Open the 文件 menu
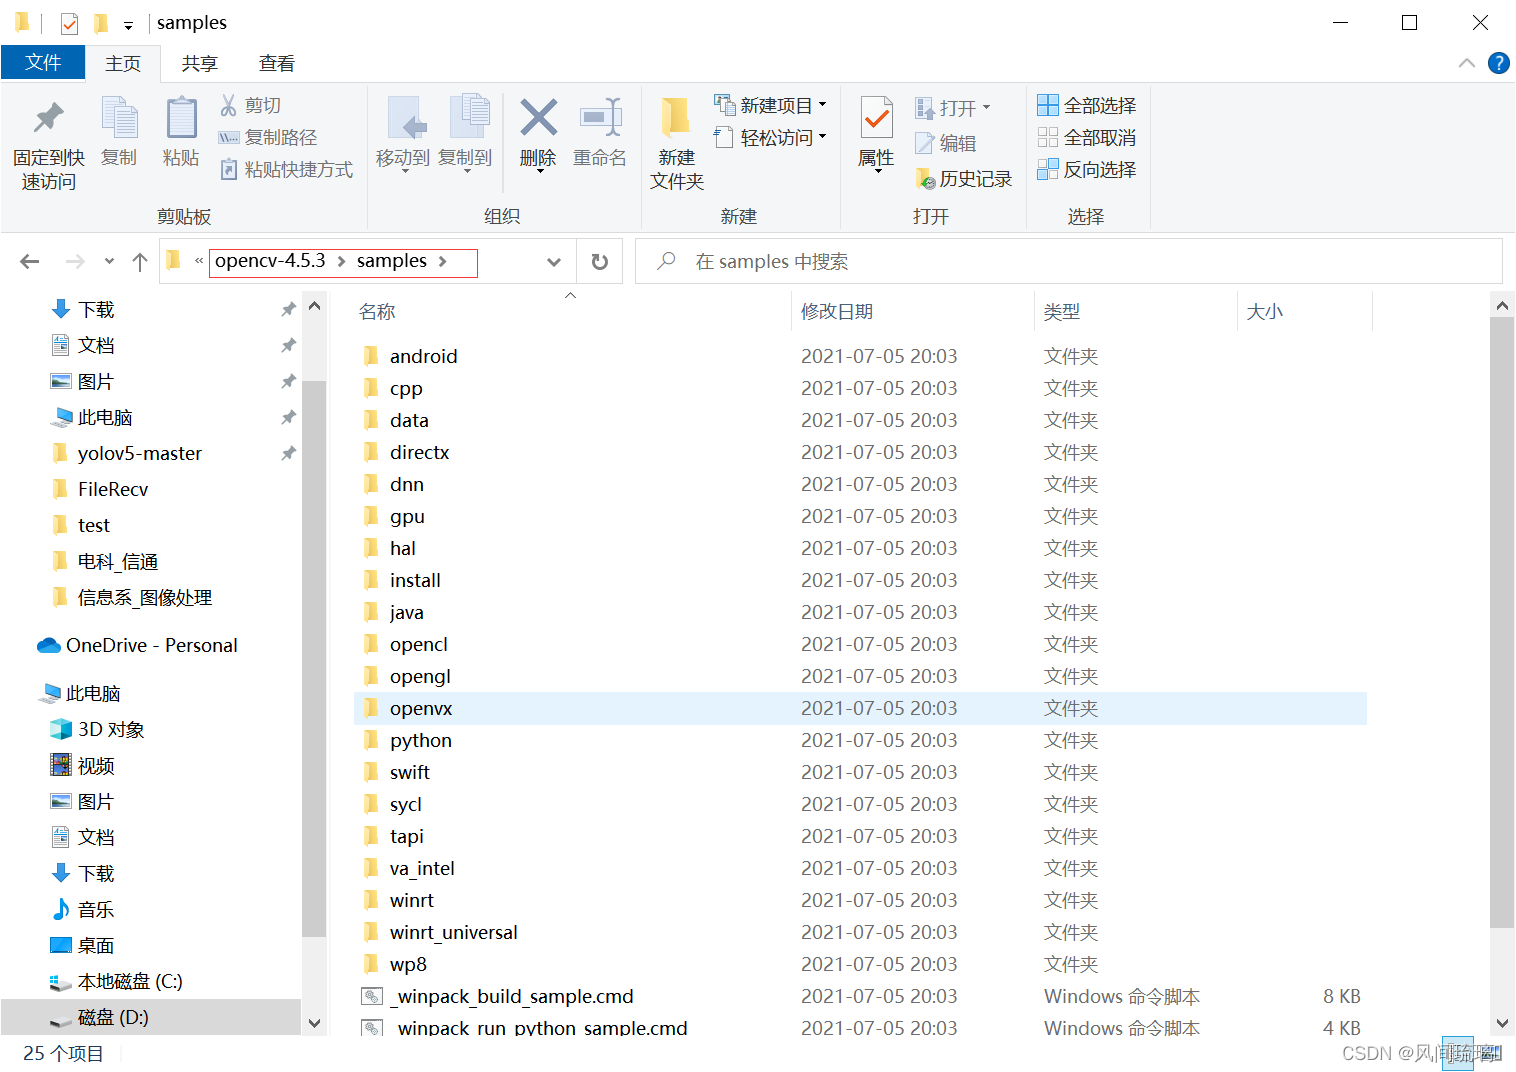 coord(43,62)
